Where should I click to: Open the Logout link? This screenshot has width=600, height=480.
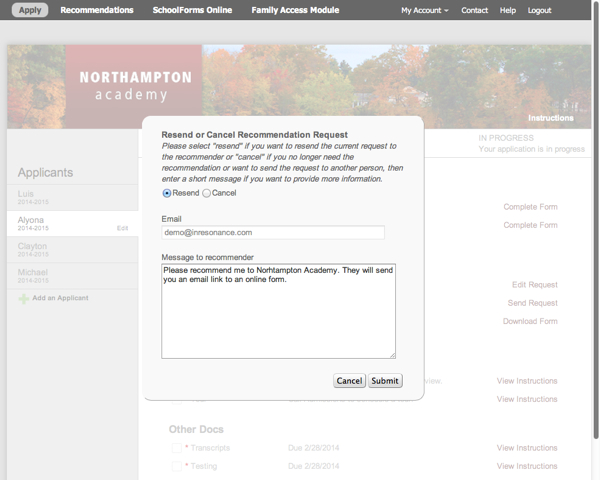pos(539,10)
